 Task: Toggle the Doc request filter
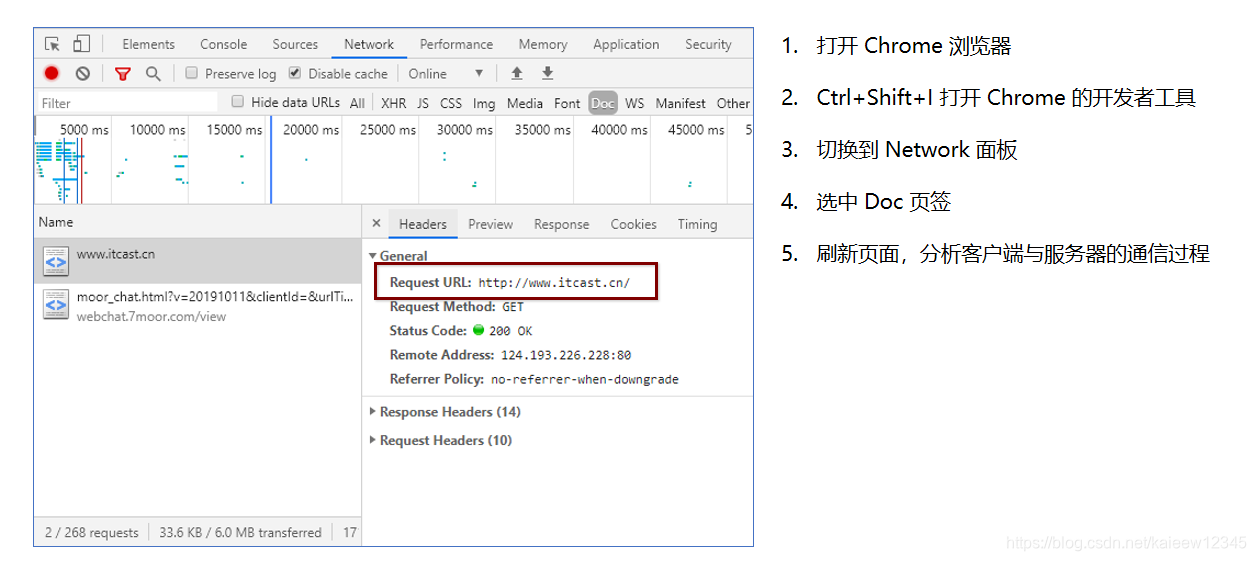tap(603, 103)
